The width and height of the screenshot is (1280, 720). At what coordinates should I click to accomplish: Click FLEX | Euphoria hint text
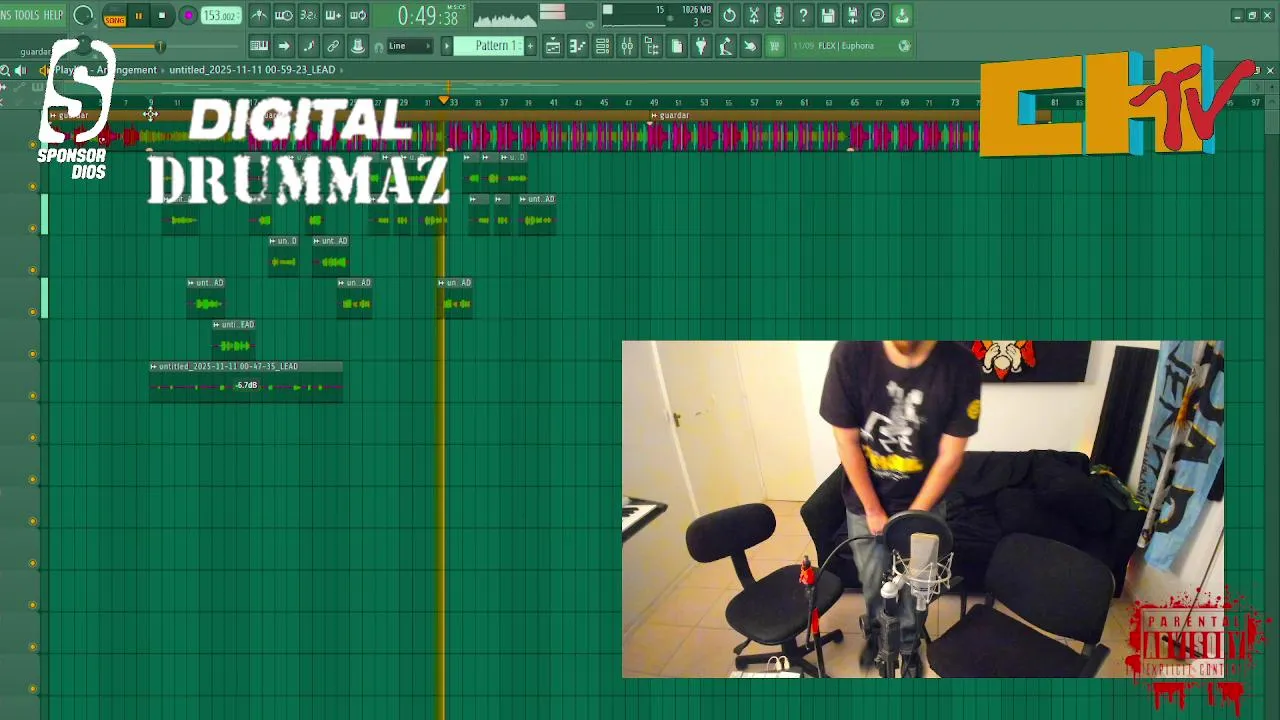(846, 46)
